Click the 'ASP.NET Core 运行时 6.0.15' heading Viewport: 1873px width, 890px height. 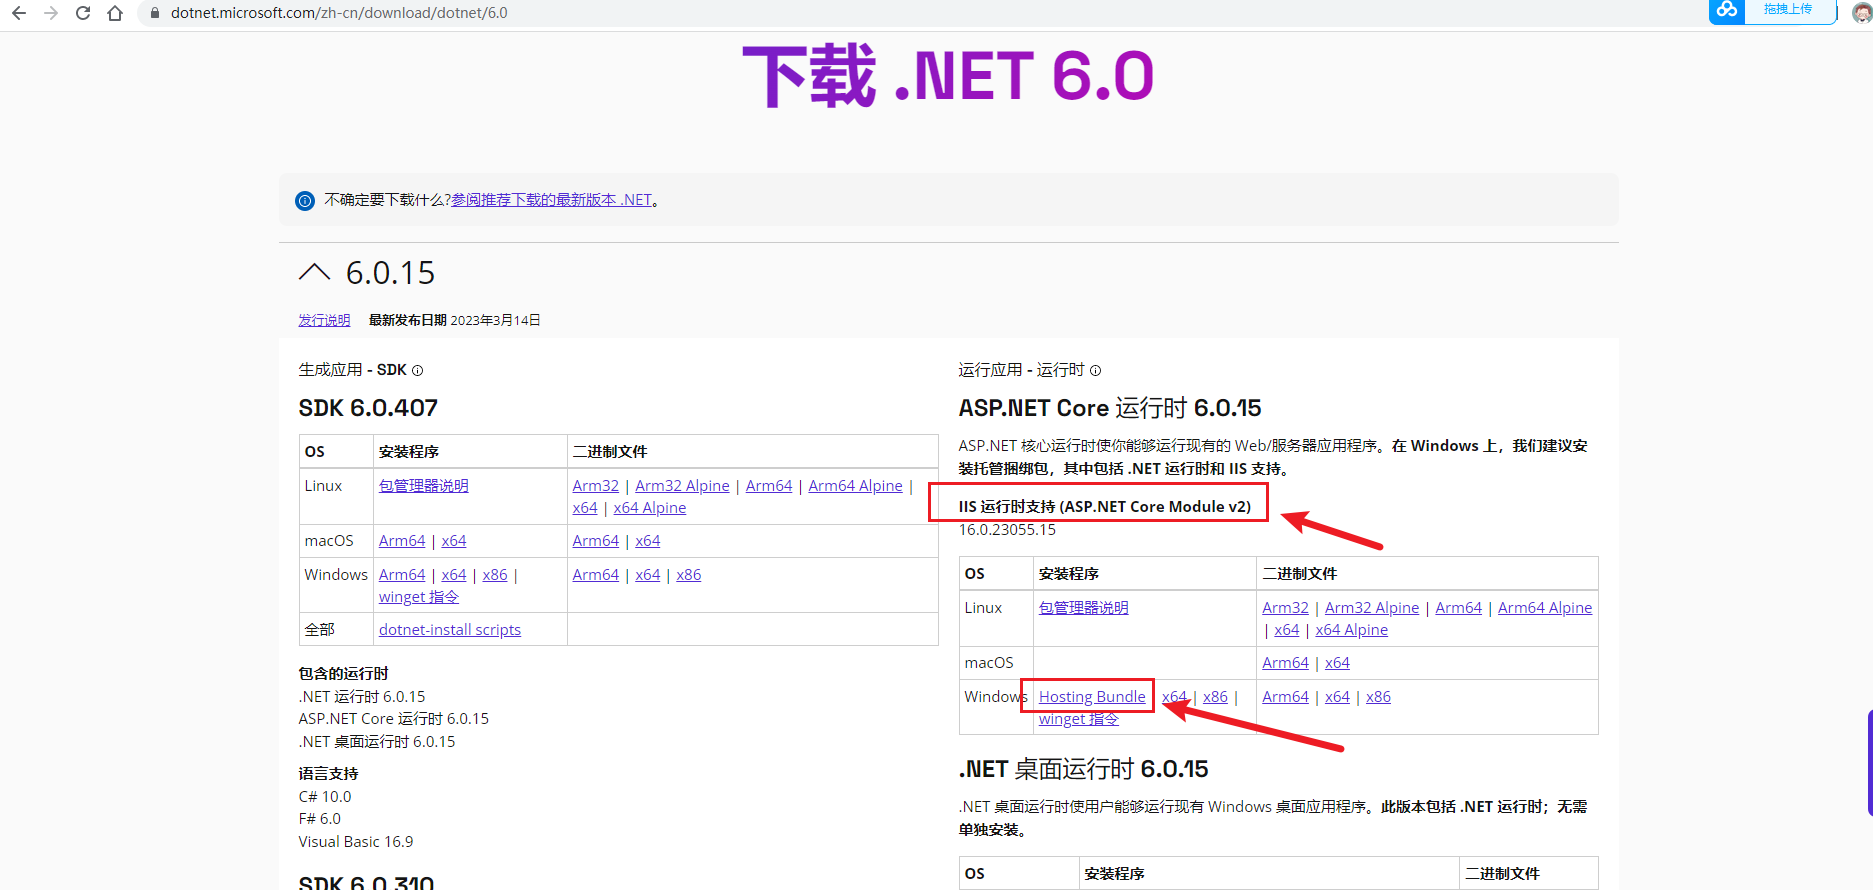pyautogui.click(x=1110, y=408)
